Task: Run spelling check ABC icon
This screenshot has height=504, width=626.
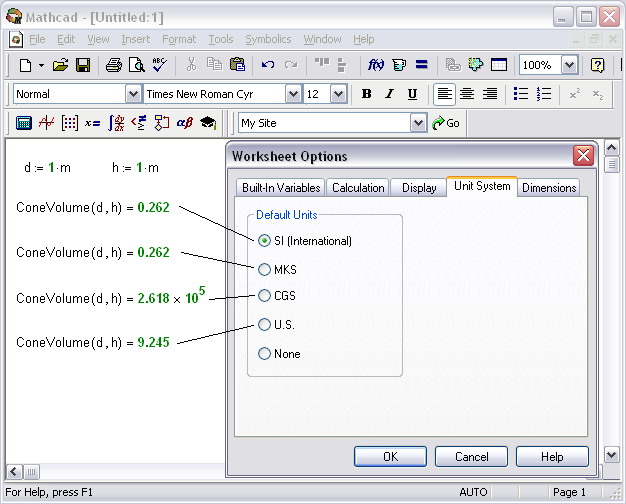Action: pos(160,65)
